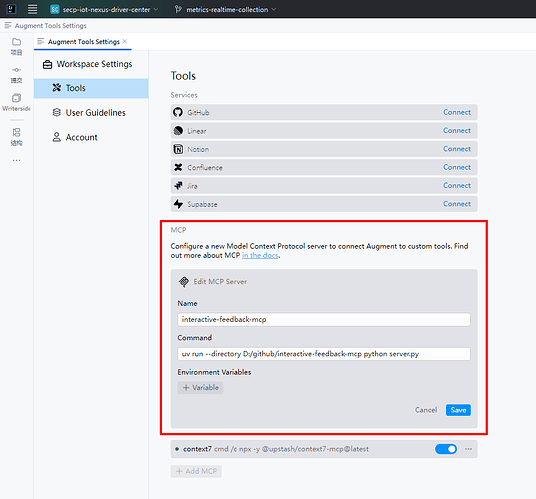Open the hamburger main menu
Screen dimensions: 536x499
click(x=32, y=9)
